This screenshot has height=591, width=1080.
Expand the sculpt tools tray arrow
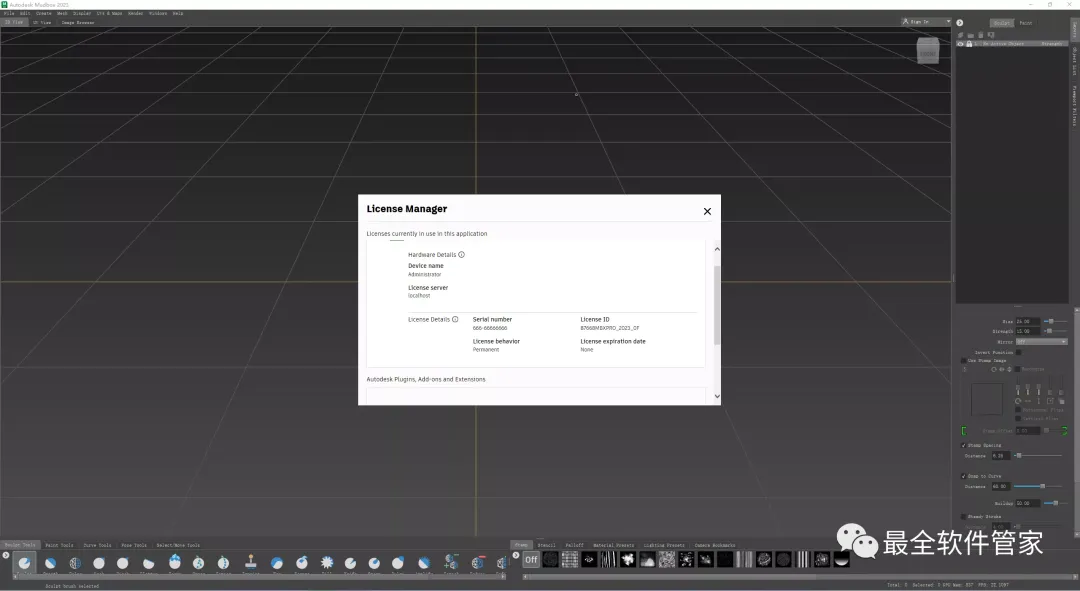[x=6, y=555]
